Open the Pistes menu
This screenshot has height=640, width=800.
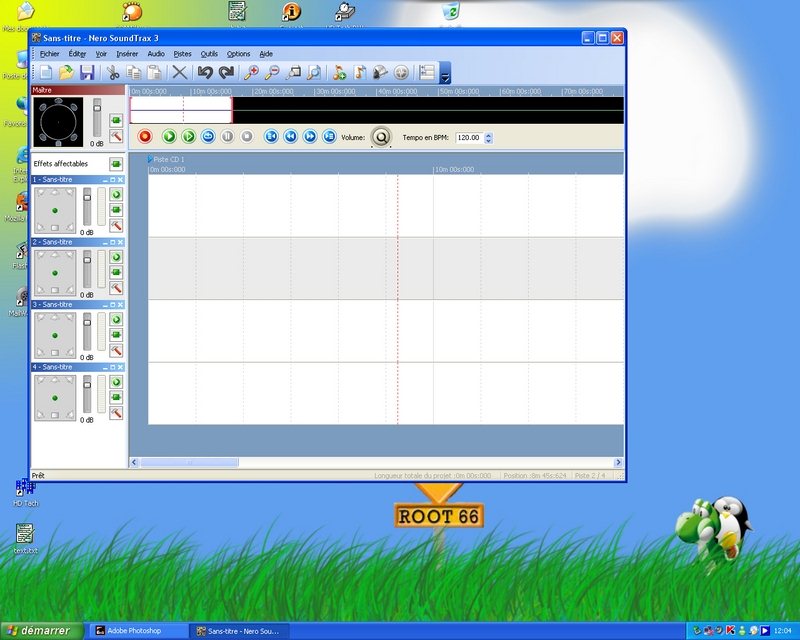click(x=182, y=54)
